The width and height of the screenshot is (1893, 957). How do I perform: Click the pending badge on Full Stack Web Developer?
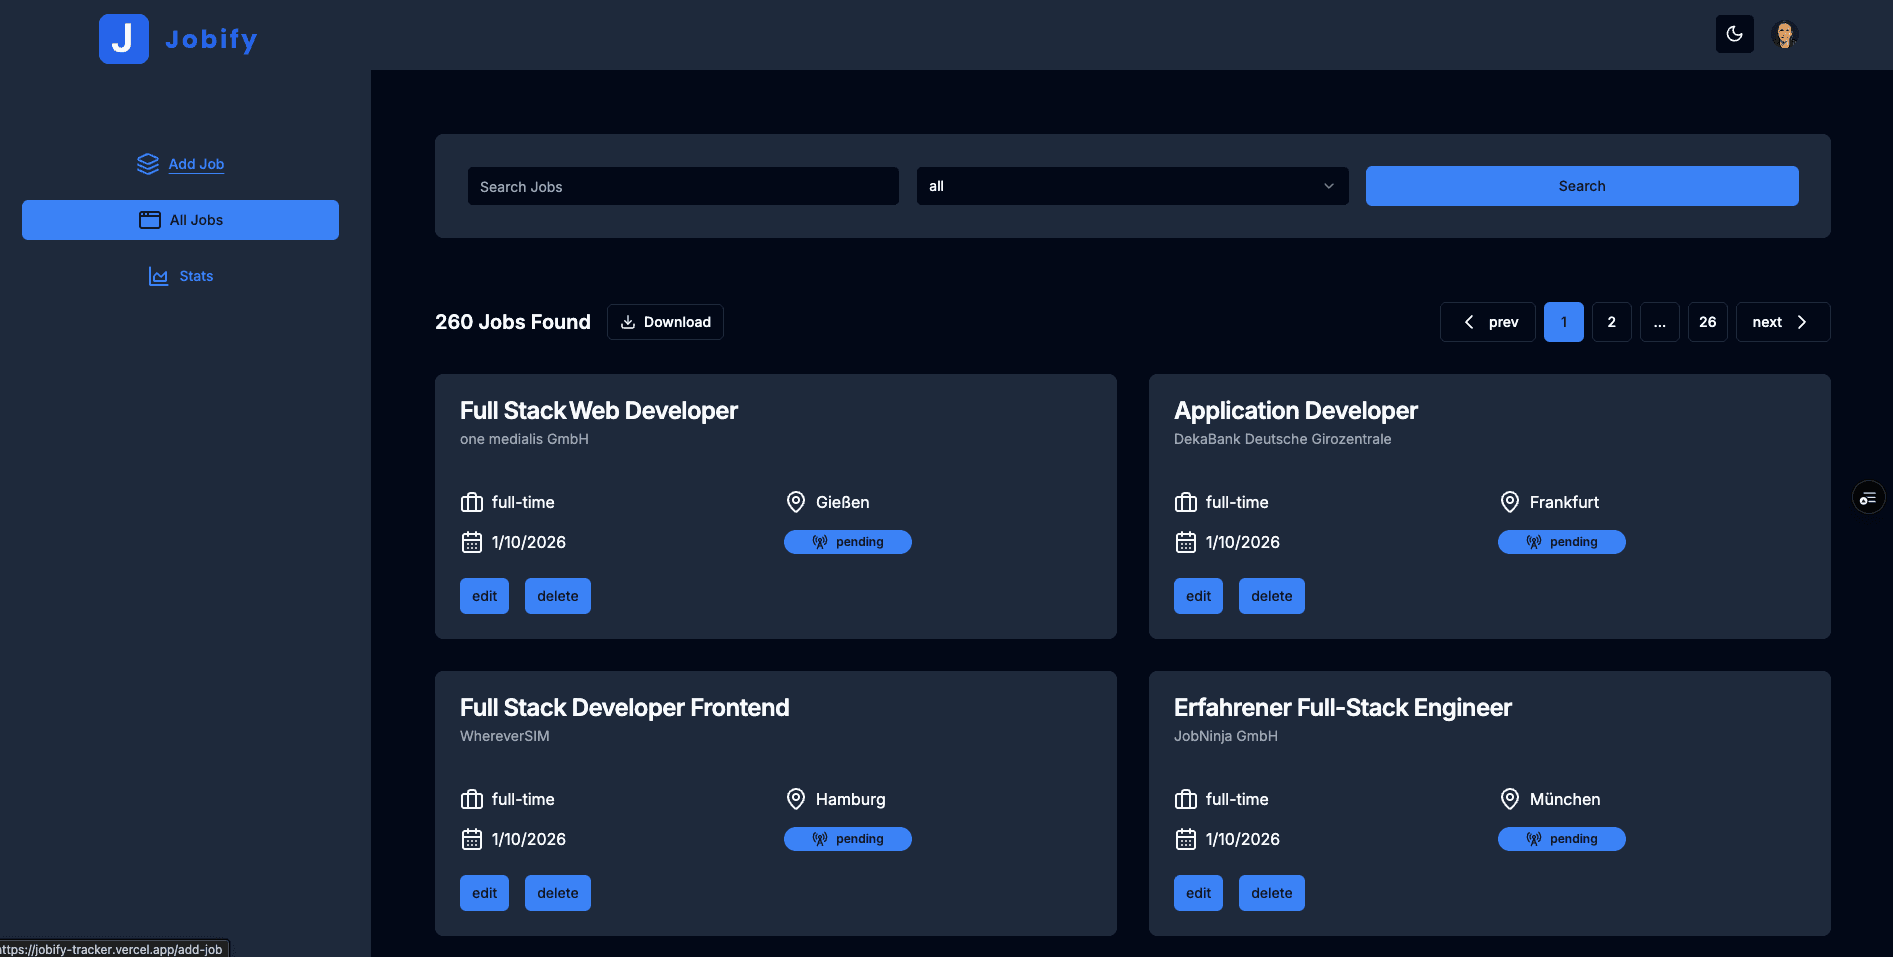tap(847, 541)
